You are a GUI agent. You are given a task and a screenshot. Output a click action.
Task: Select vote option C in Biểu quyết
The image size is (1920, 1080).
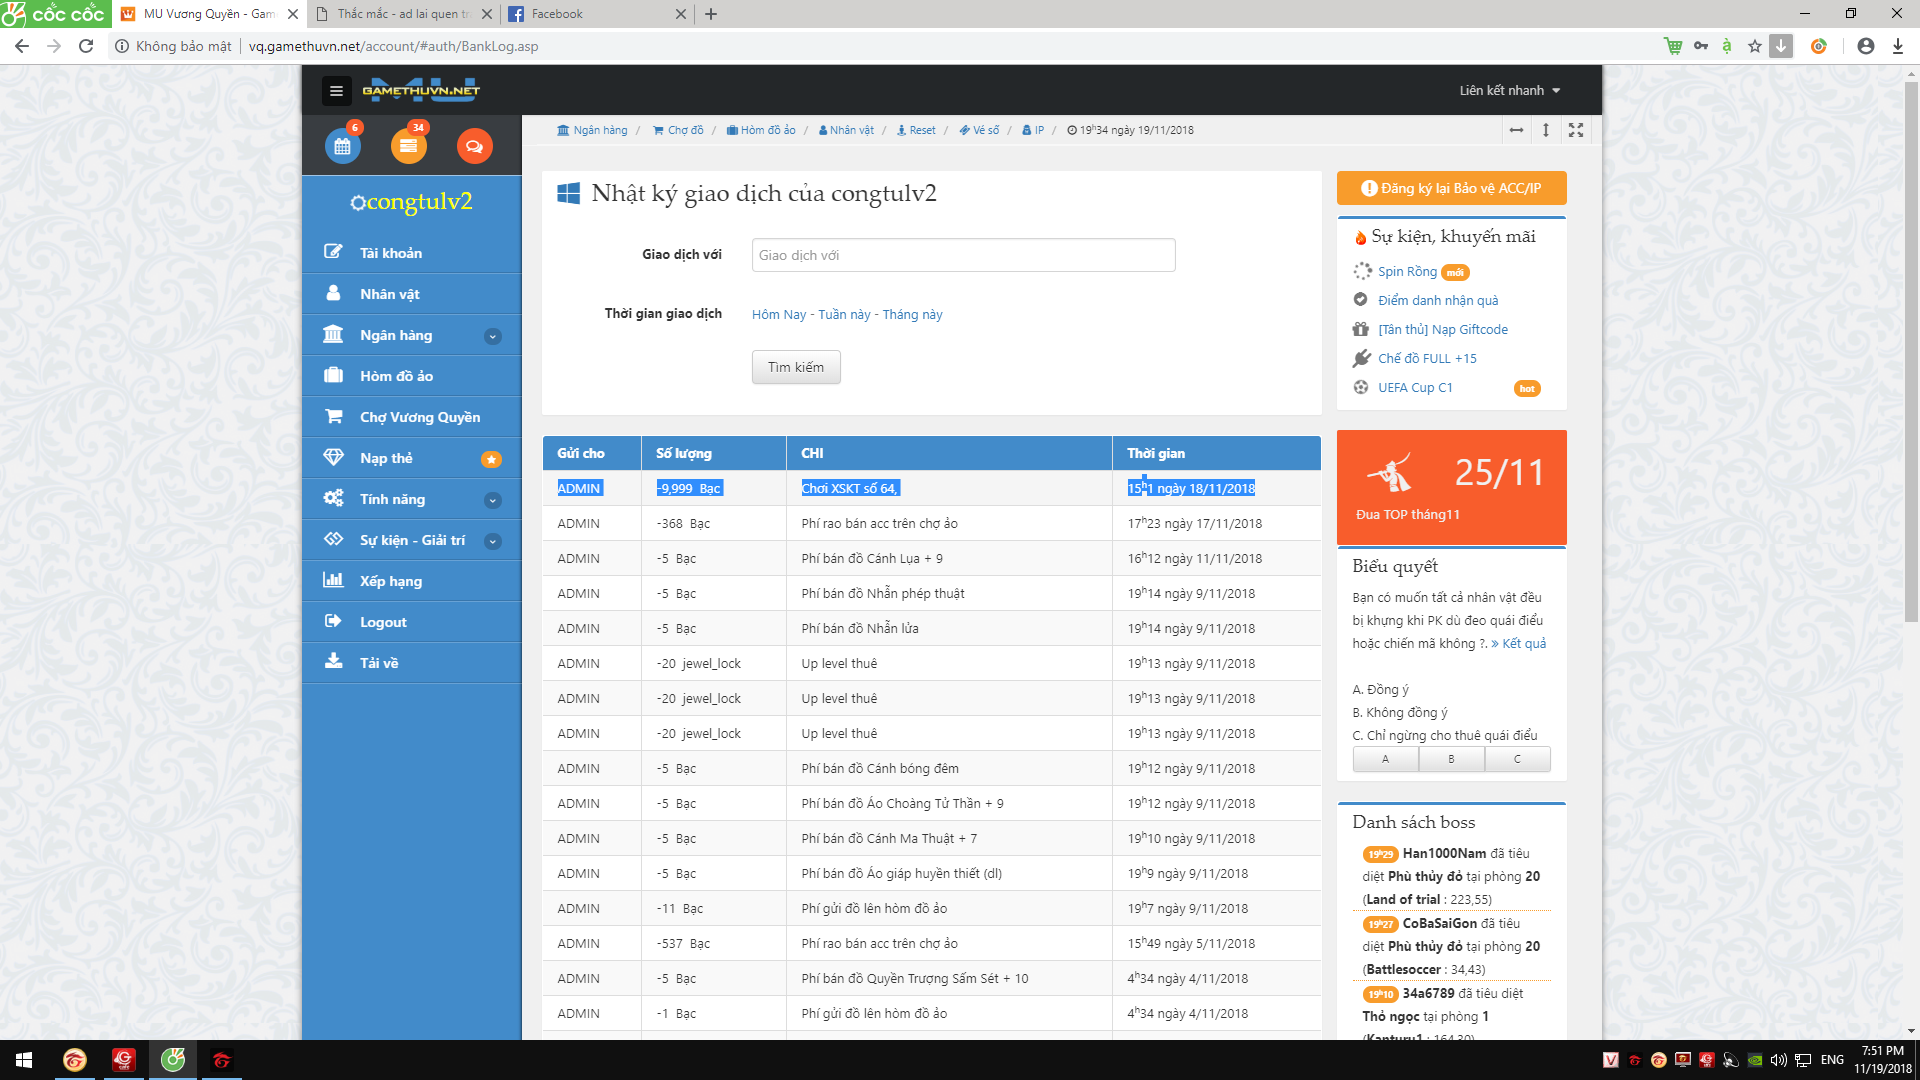(x=1517, y=759)
